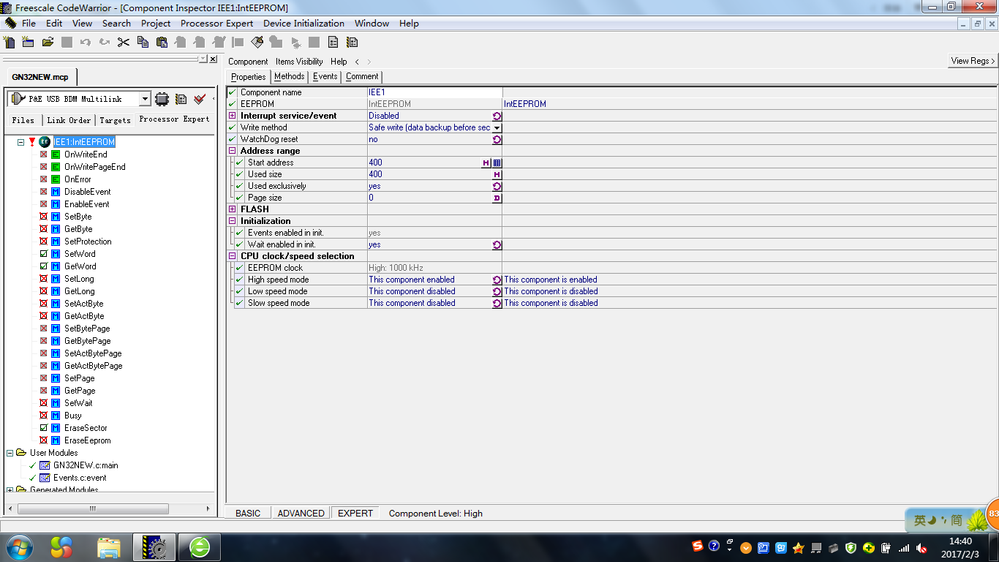Toggle High speed mode circular arrow icon
This screenshot has width=999, height=562.
tap(497, 280)
